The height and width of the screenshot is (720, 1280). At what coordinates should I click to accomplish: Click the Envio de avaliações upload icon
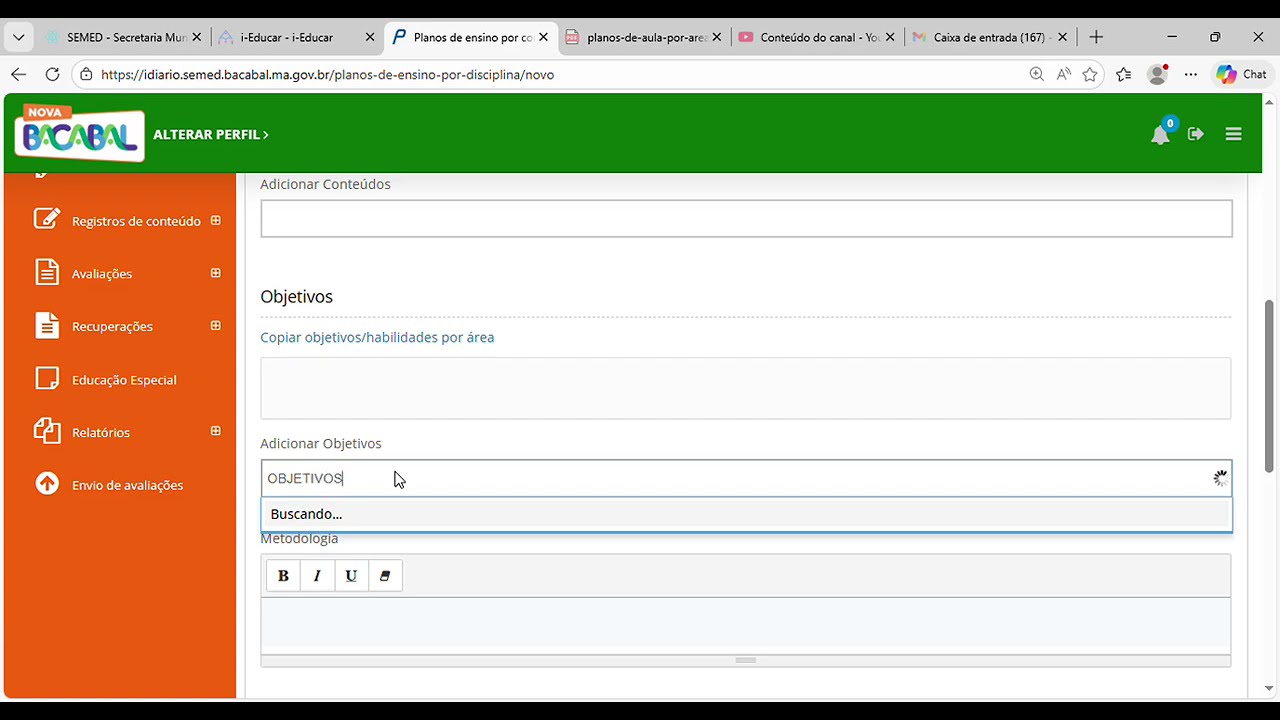[x=47, y=484]
